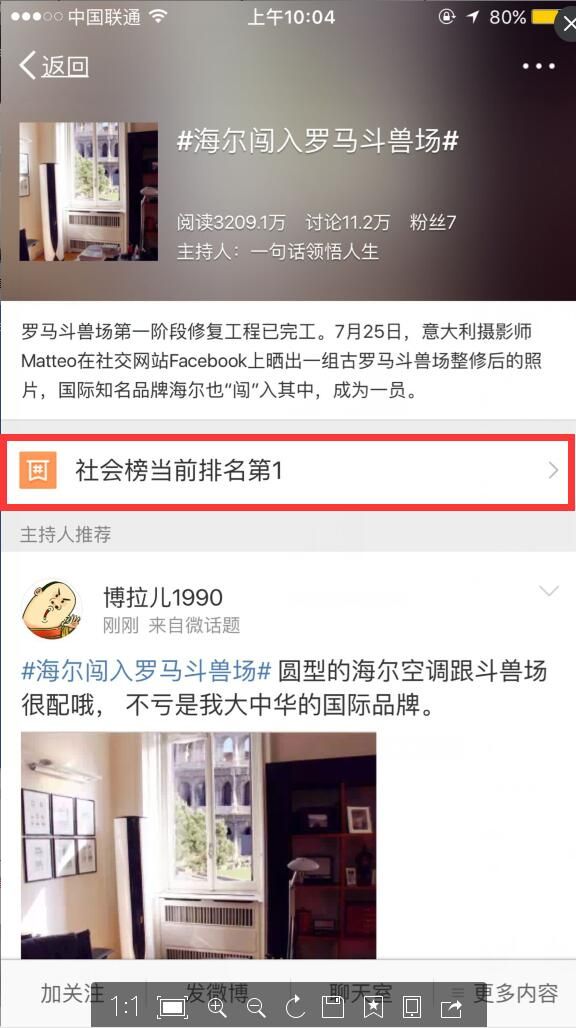Save the image with the floppy disk icon
Image resolution: width=576 pixels, height=1028 pixels.
pyautogui.click(x=334, y=1006)
